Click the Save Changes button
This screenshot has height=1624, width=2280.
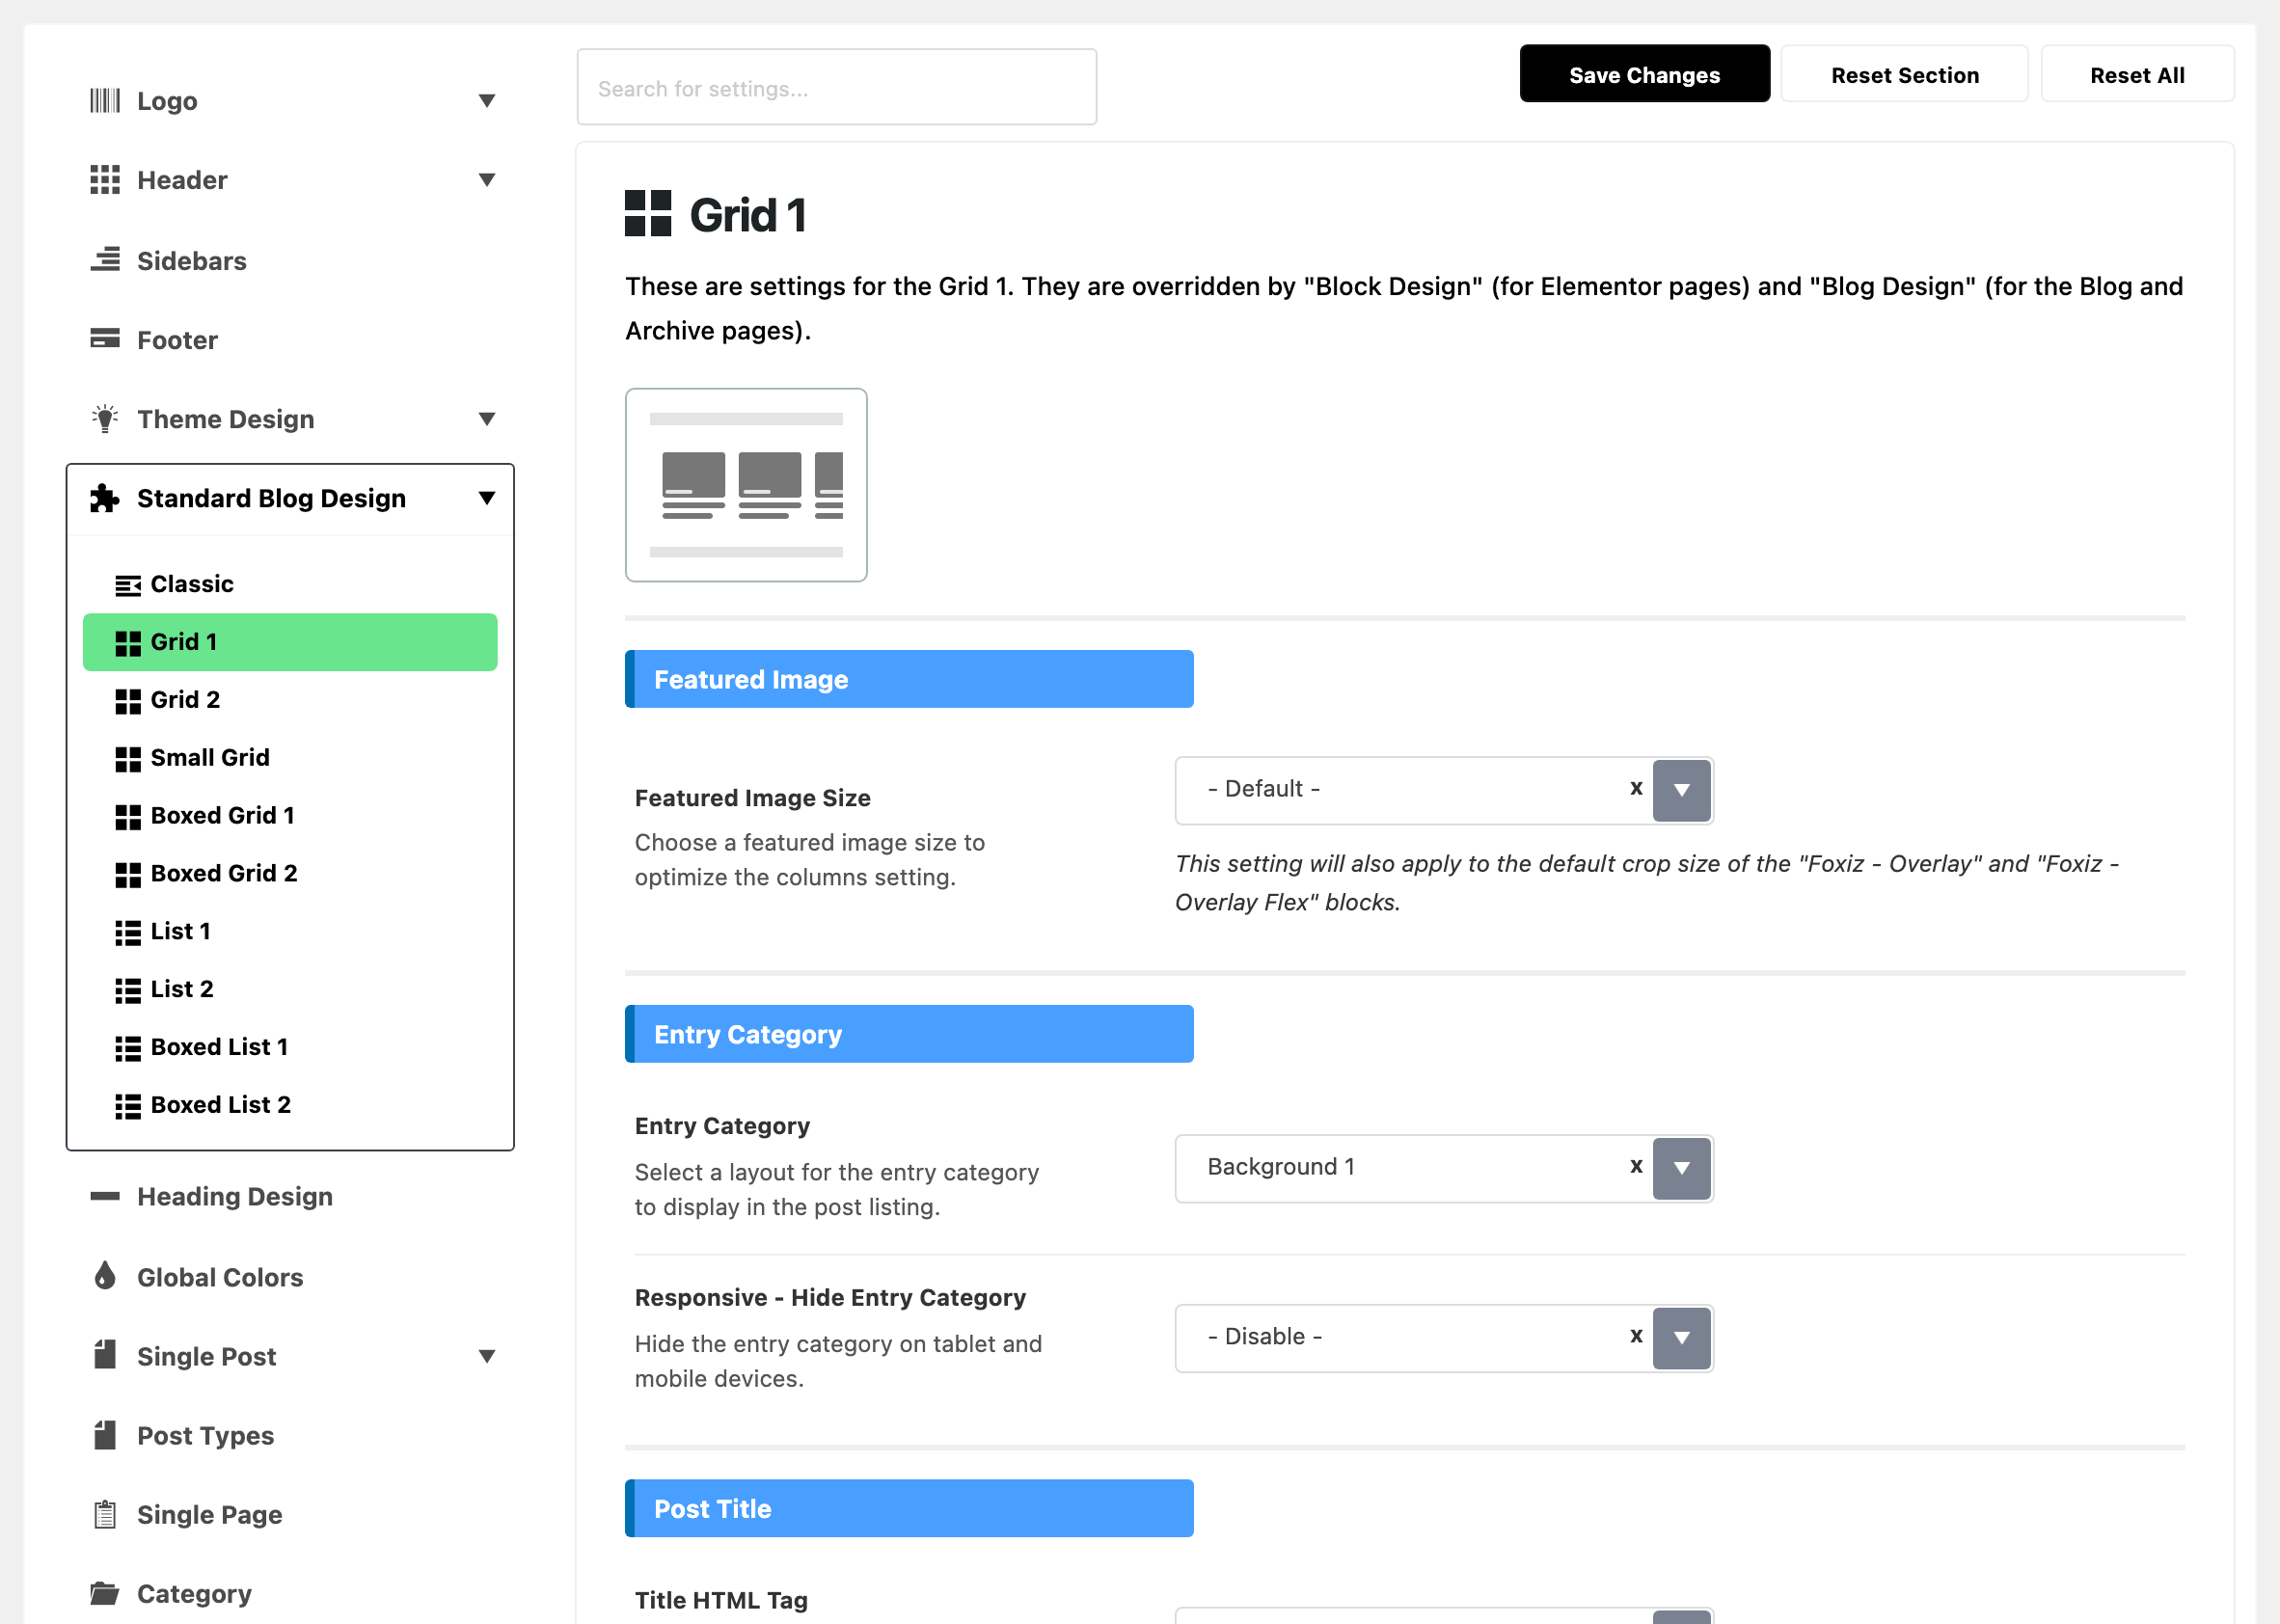1644,74
